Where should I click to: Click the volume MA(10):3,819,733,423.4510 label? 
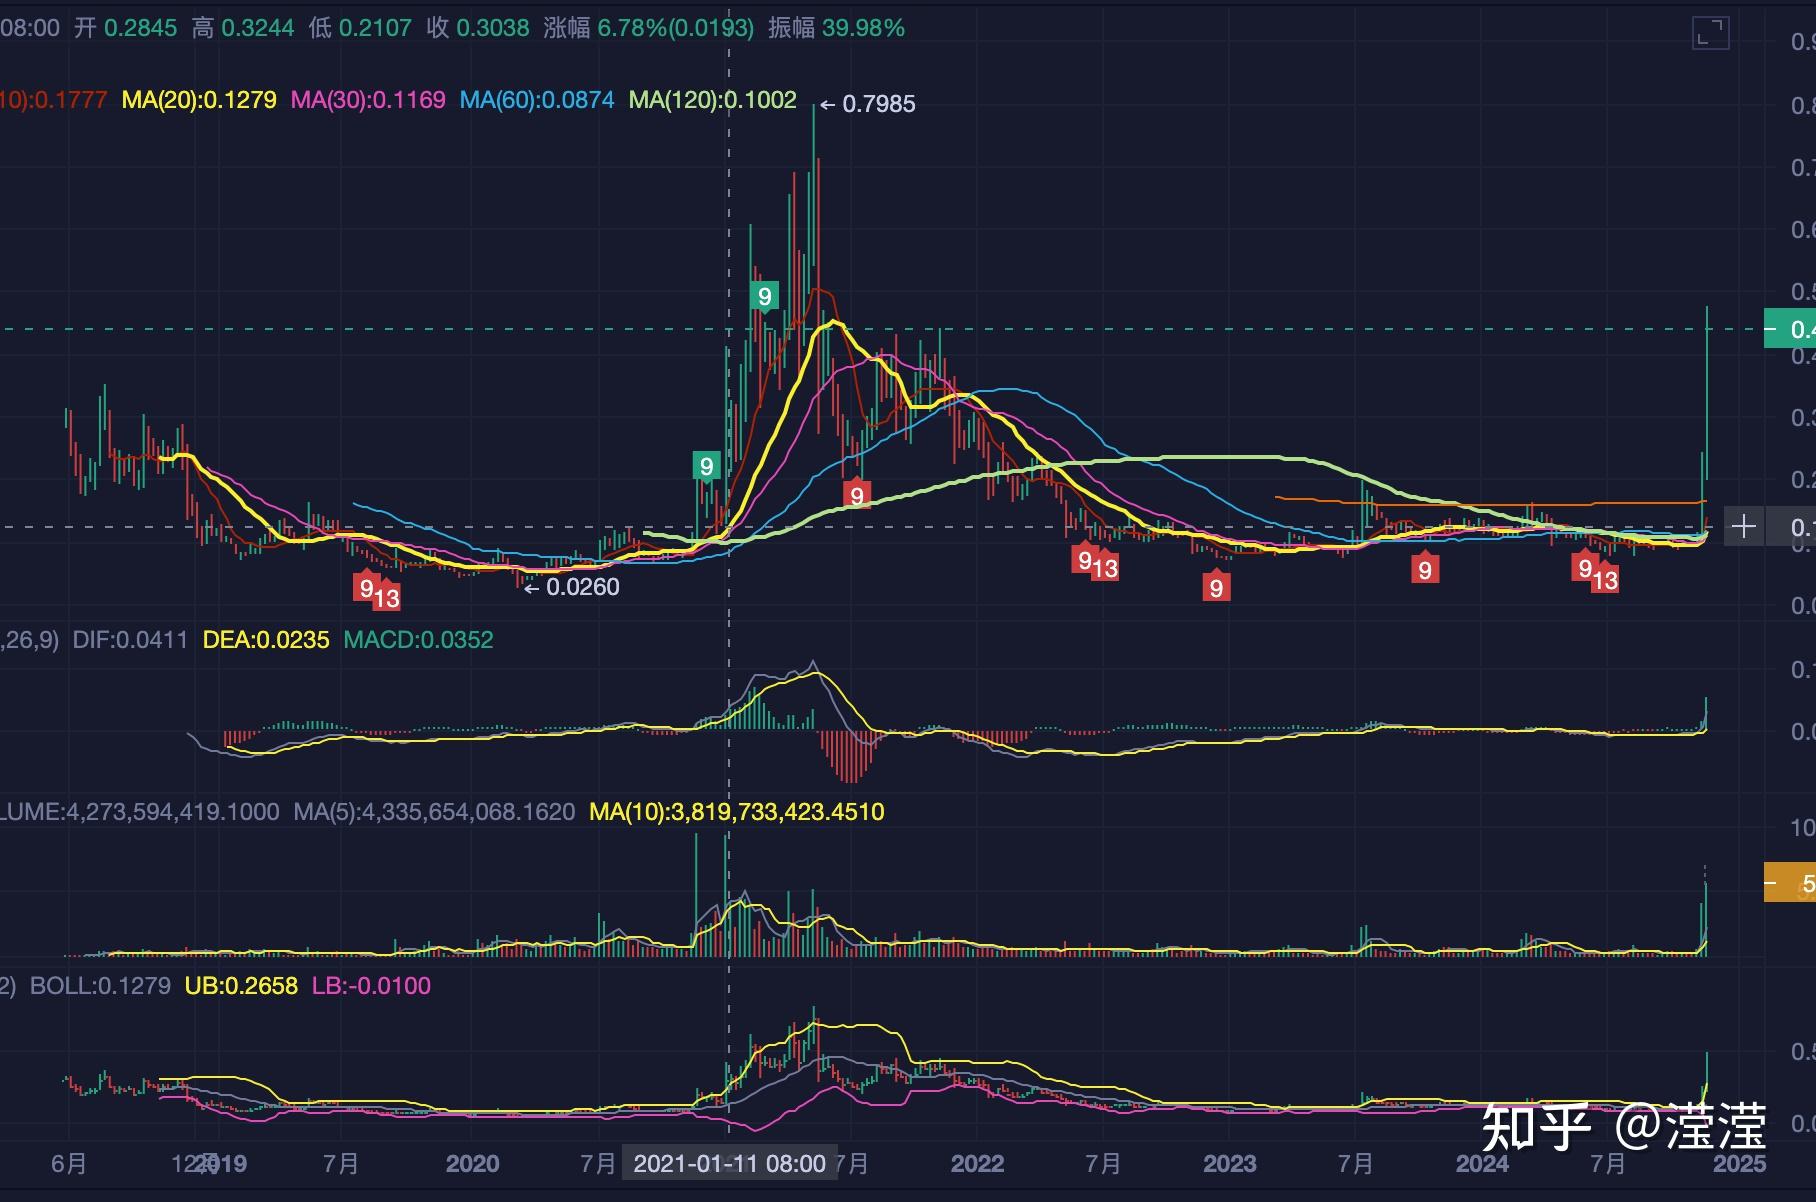pos(737,811)
